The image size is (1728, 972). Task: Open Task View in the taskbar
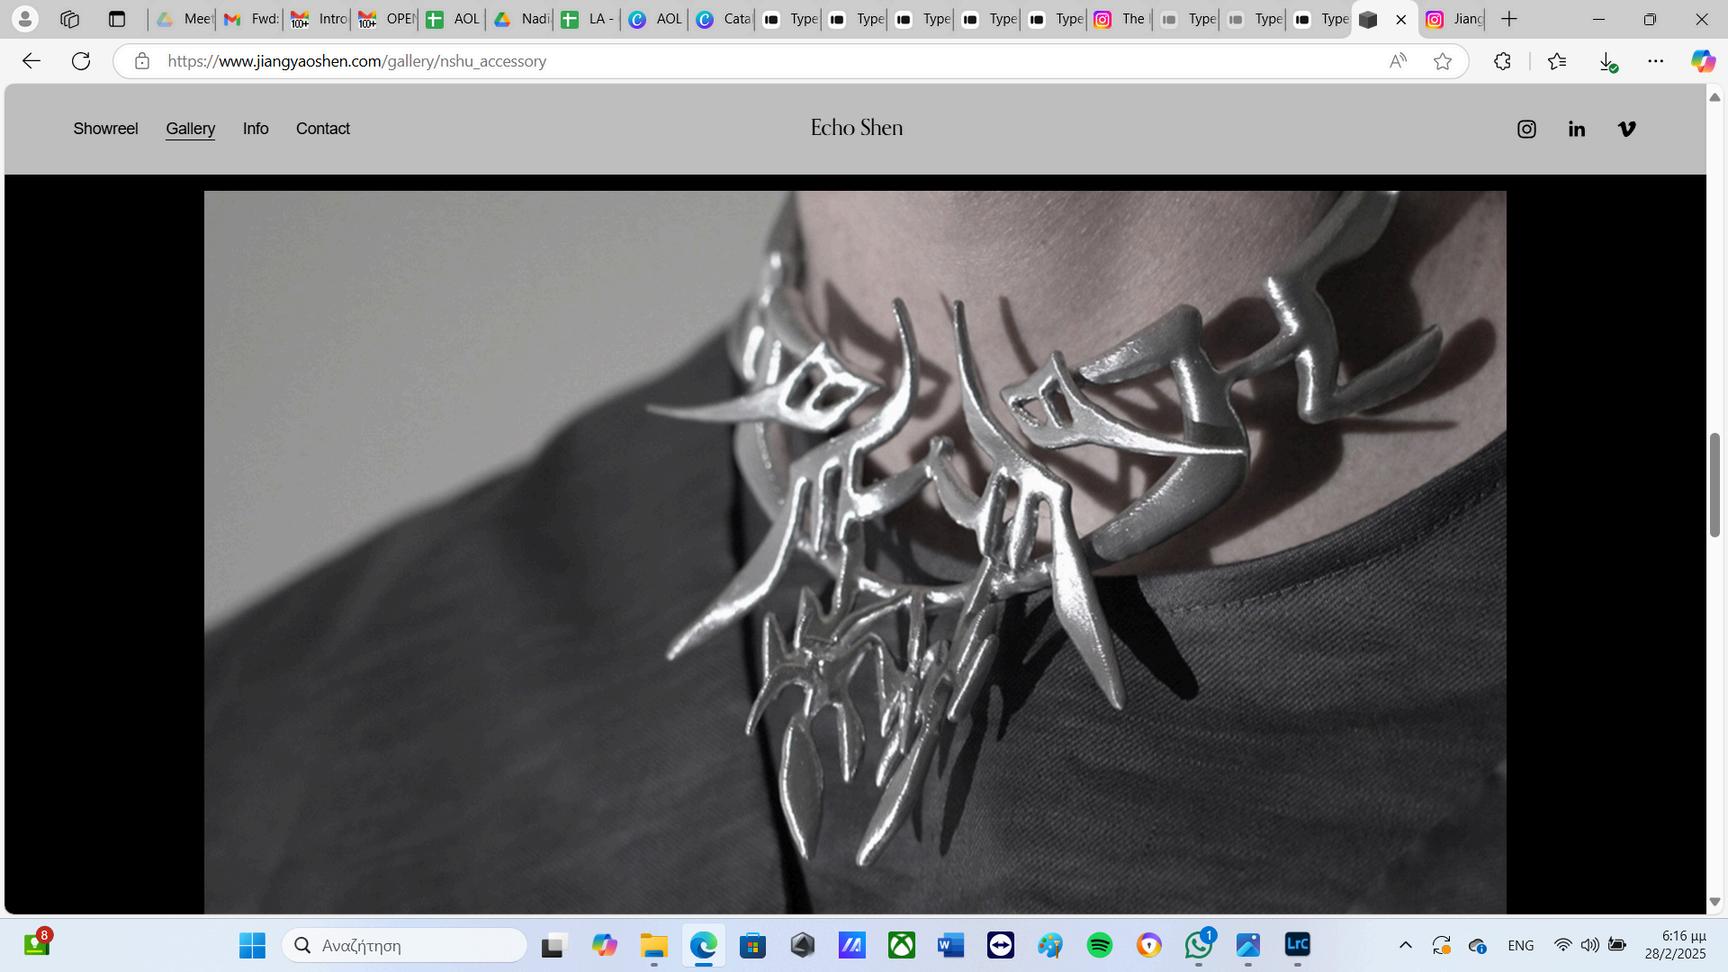(x=553, y=945)
